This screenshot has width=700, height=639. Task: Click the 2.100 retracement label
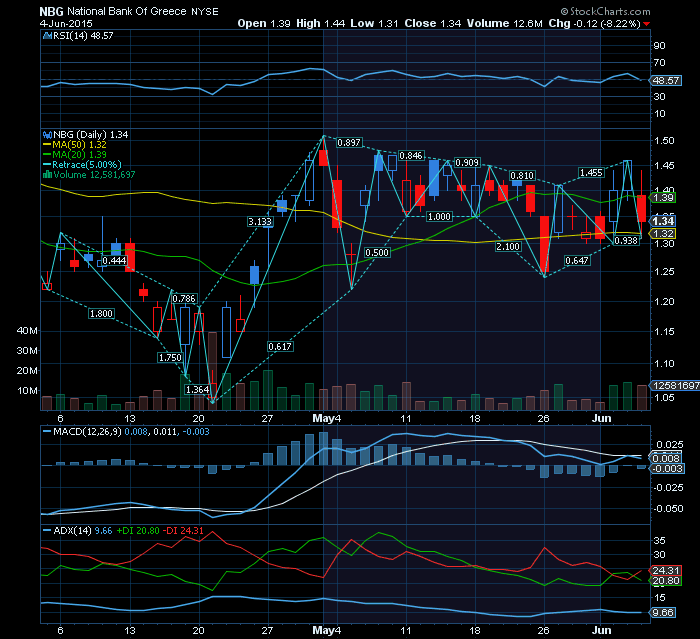coord(508,246)
